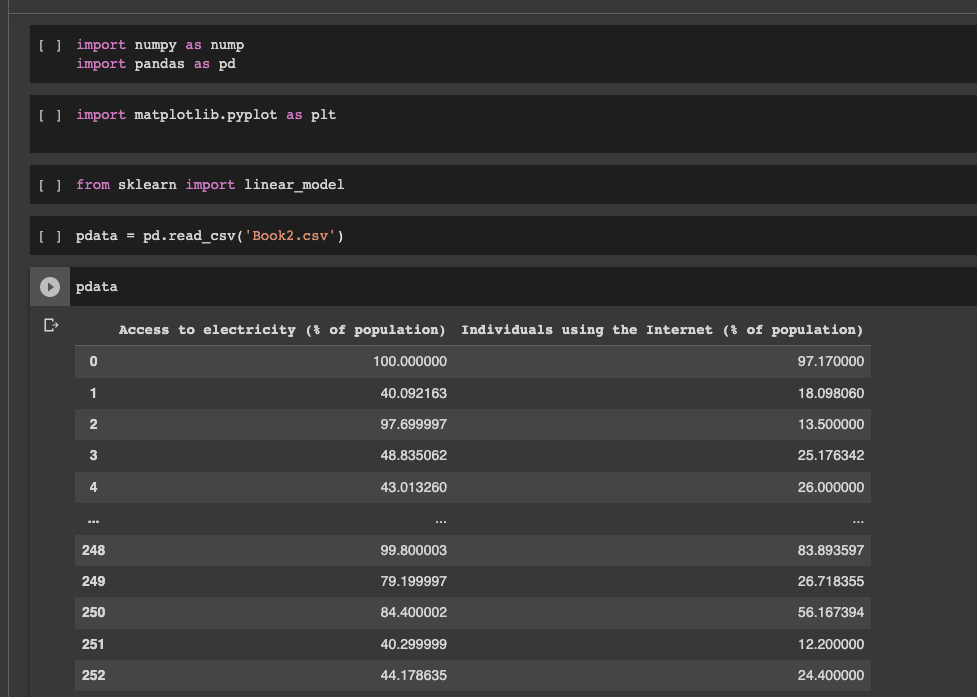Select value 44.178635 in row 252
The image size is (977, 697).
coord(414,675)
